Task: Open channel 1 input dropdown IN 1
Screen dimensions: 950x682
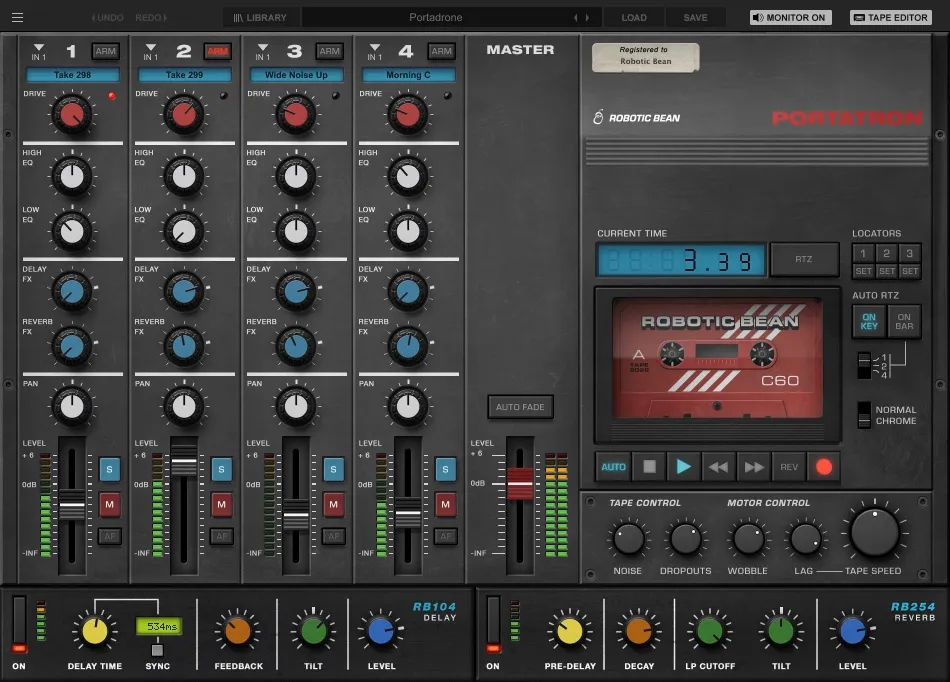Action: pyautogui.click(x=39, y=51)
